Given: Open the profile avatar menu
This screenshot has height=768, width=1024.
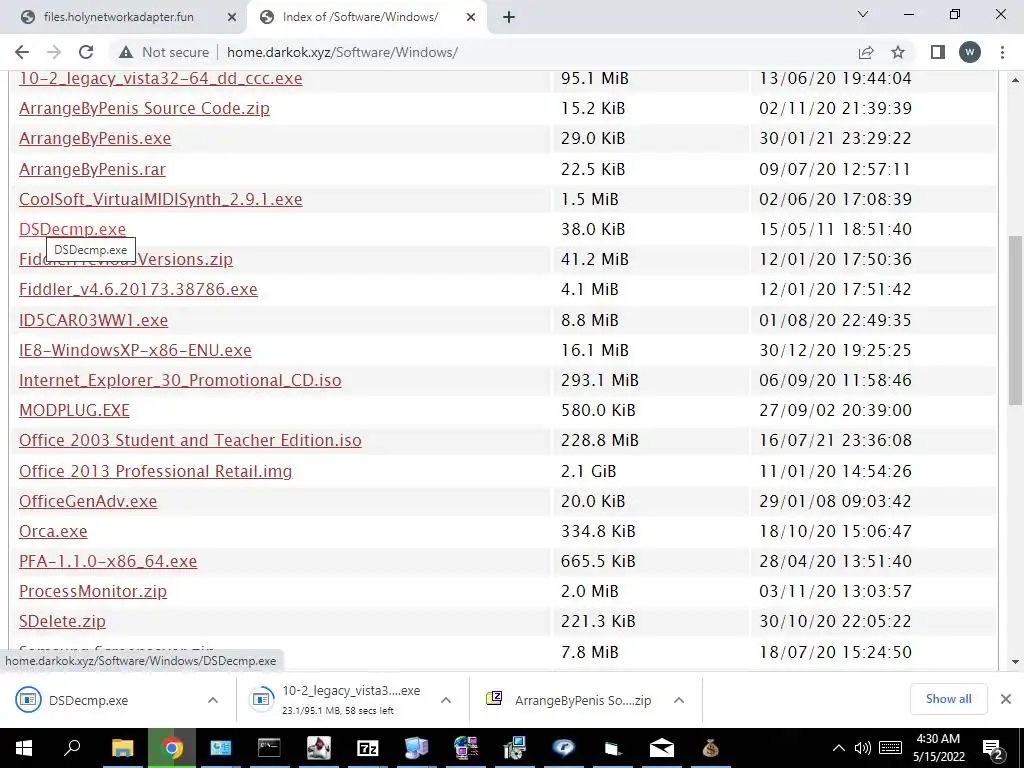Looking at the screenshot, I should click(x=970, y=52).
